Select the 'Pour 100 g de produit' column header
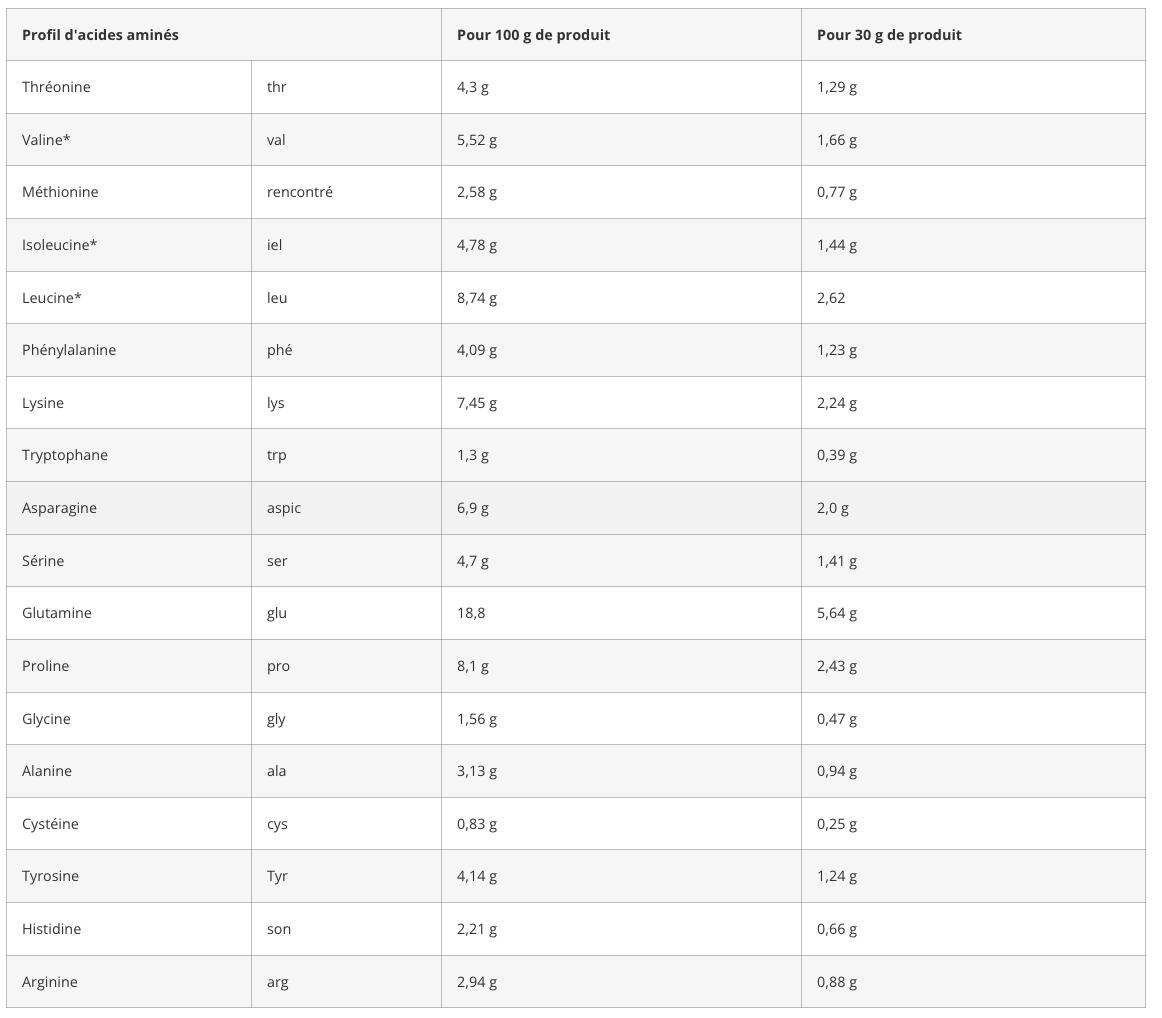 (533, 35)
